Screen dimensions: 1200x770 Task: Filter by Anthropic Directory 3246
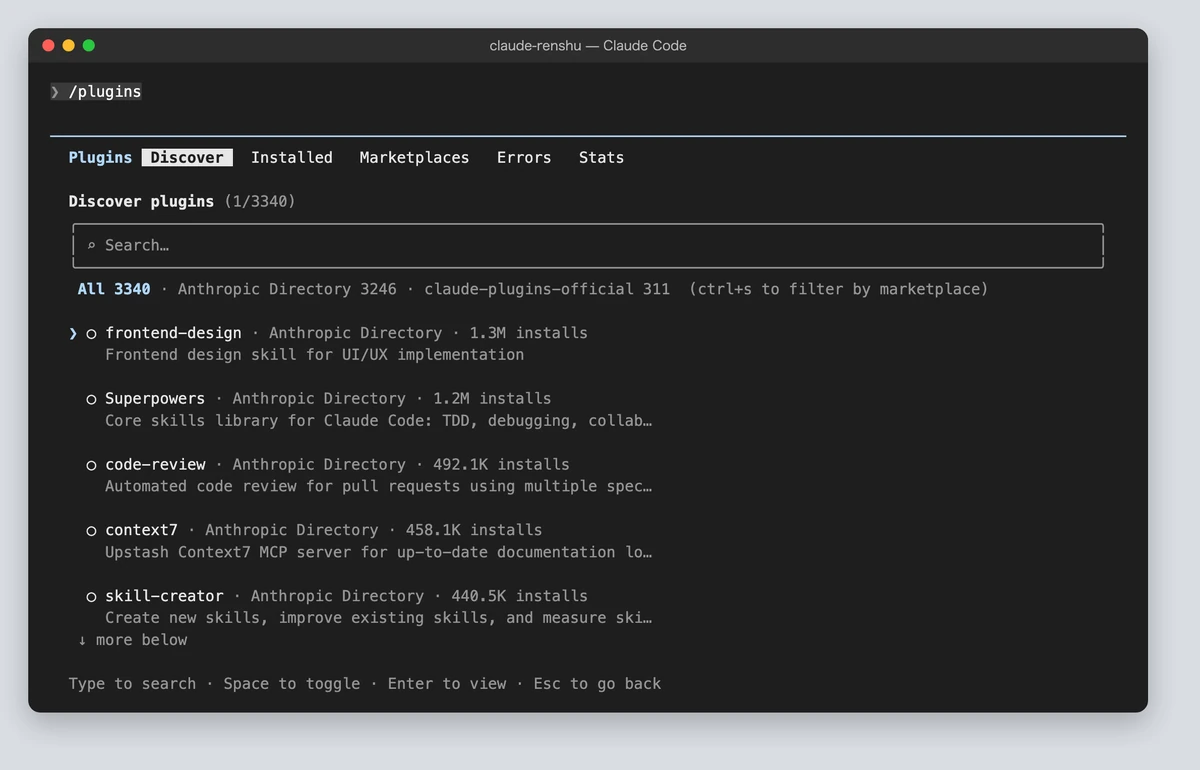click(287, 289)
